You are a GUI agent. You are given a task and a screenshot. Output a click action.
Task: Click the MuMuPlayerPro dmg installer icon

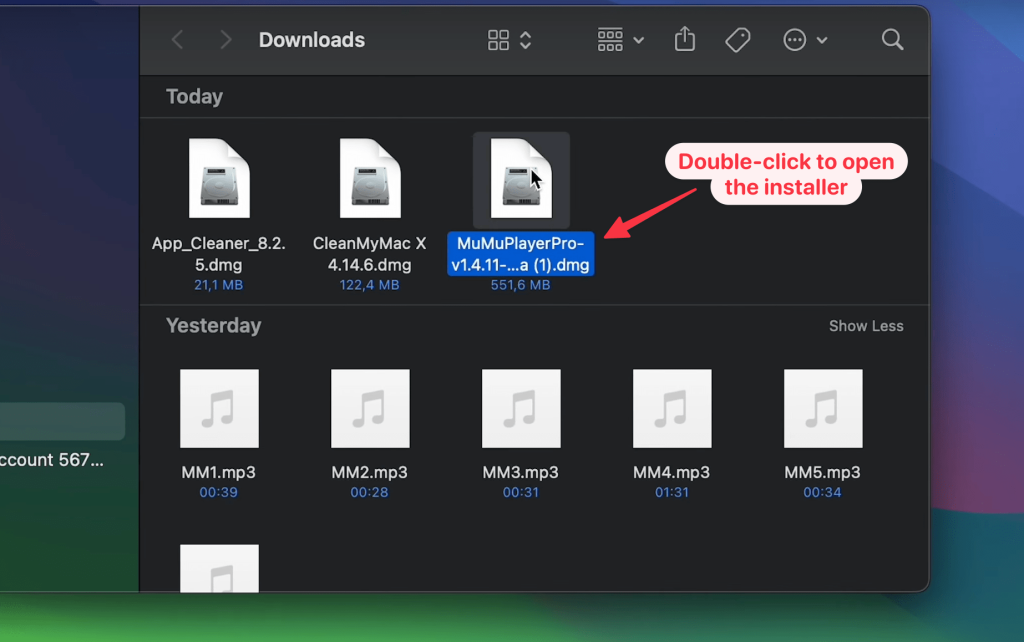(x=521, y=179)
